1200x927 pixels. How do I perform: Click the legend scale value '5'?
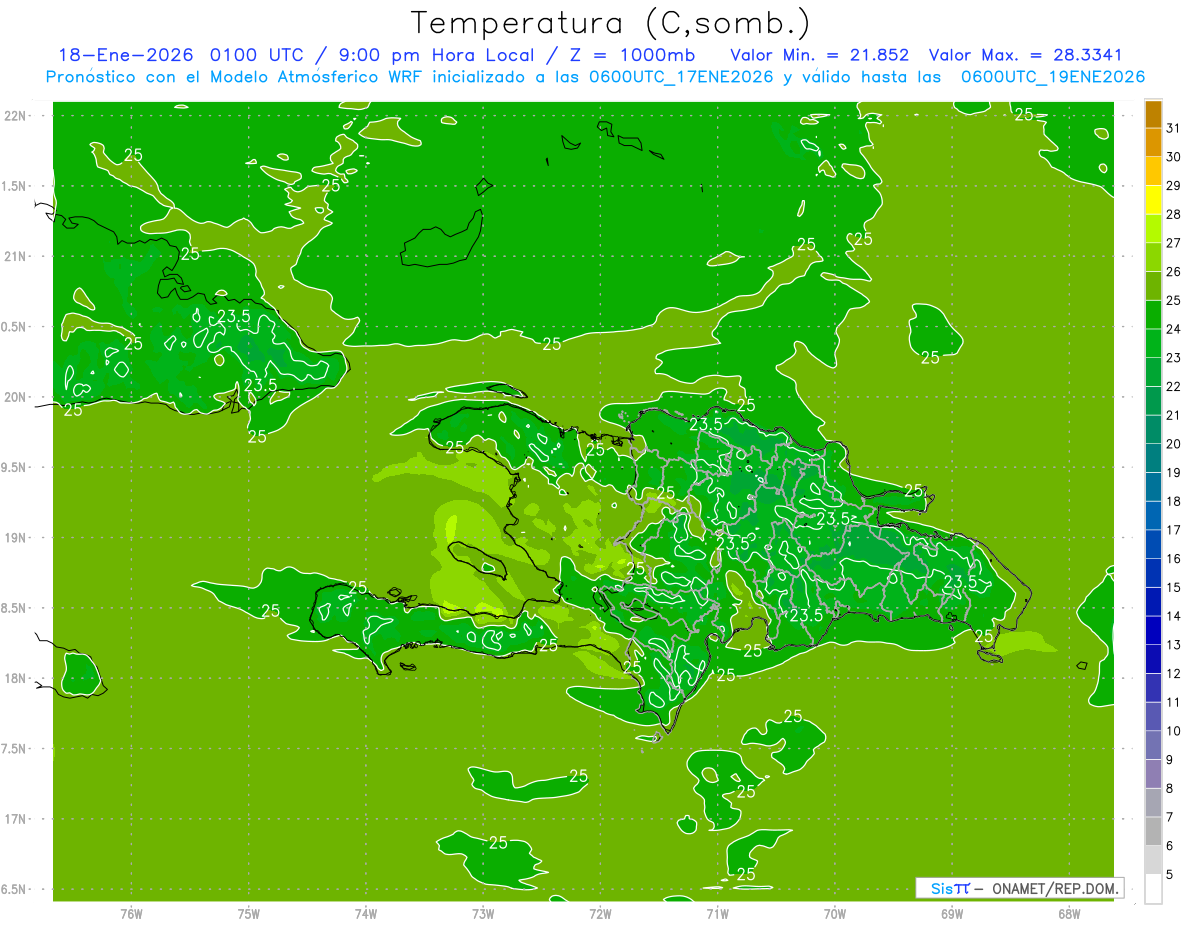pos(1170,875)
